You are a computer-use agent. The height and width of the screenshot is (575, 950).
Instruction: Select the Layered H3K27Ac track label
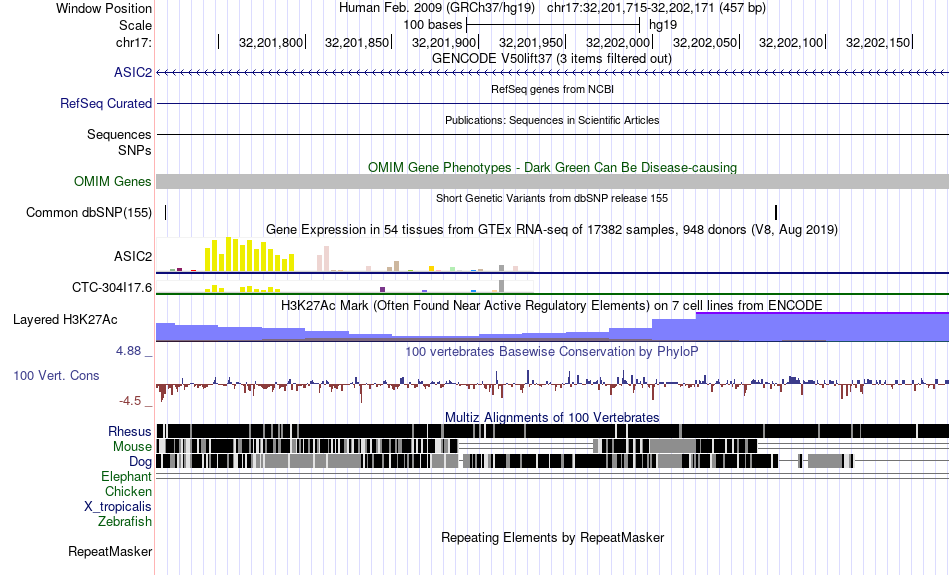pyautogui.click(x=65, y=319)
